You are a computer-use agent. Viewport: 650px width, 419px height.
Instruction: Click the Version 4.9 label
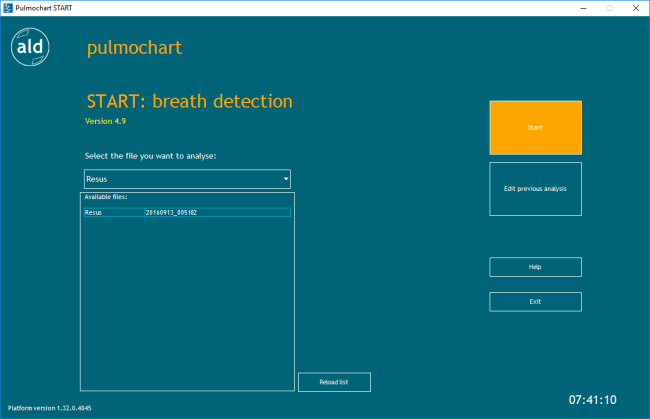[107, 121]
